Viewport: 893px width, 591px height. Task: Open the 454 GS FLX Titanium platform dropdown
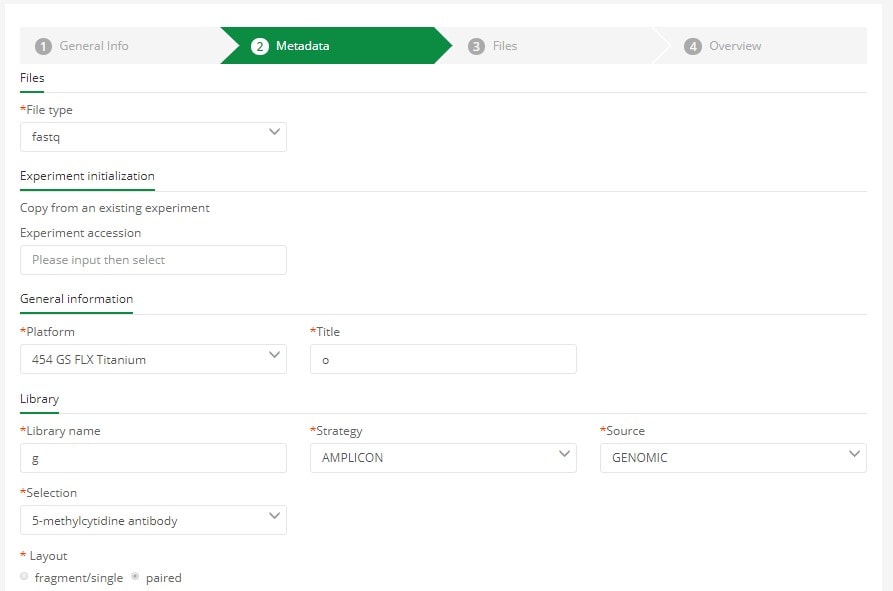click(153, 359)
